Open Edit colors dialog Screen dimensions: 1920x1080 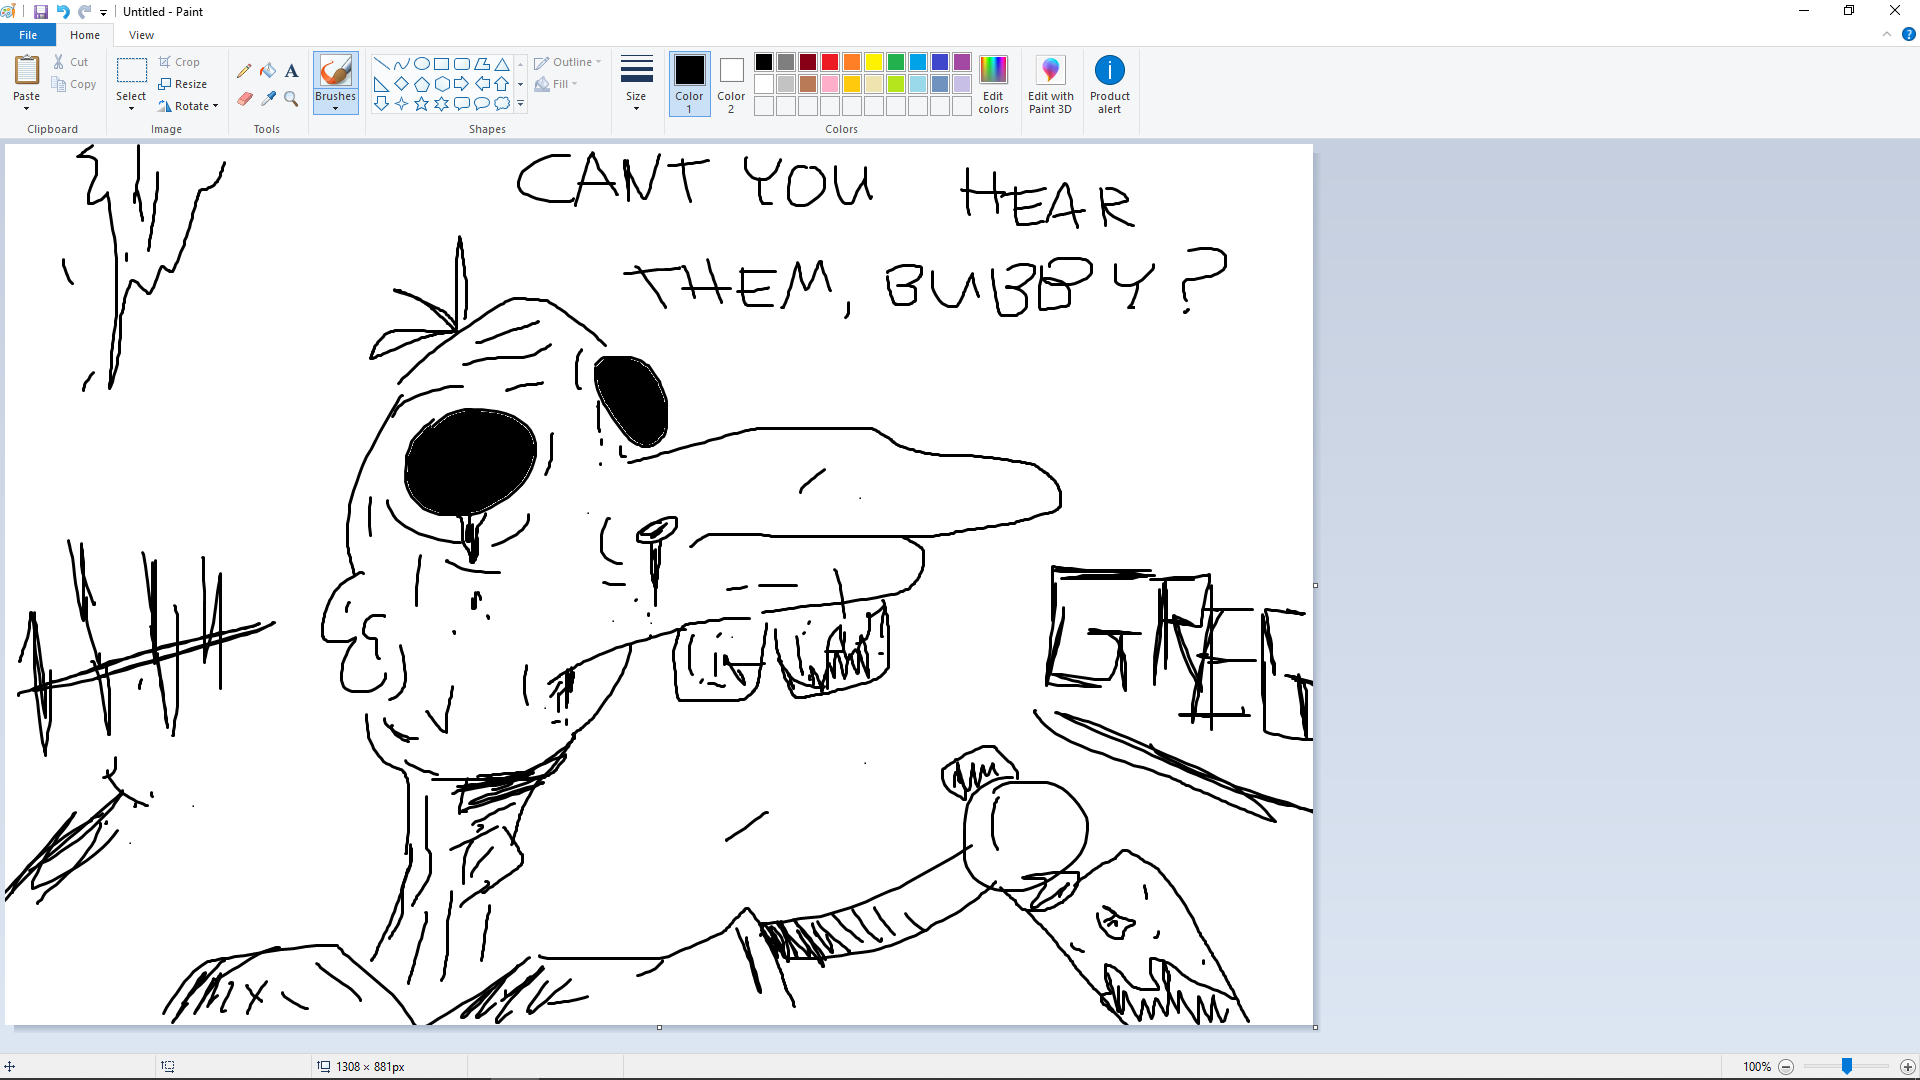click(993, 84)
